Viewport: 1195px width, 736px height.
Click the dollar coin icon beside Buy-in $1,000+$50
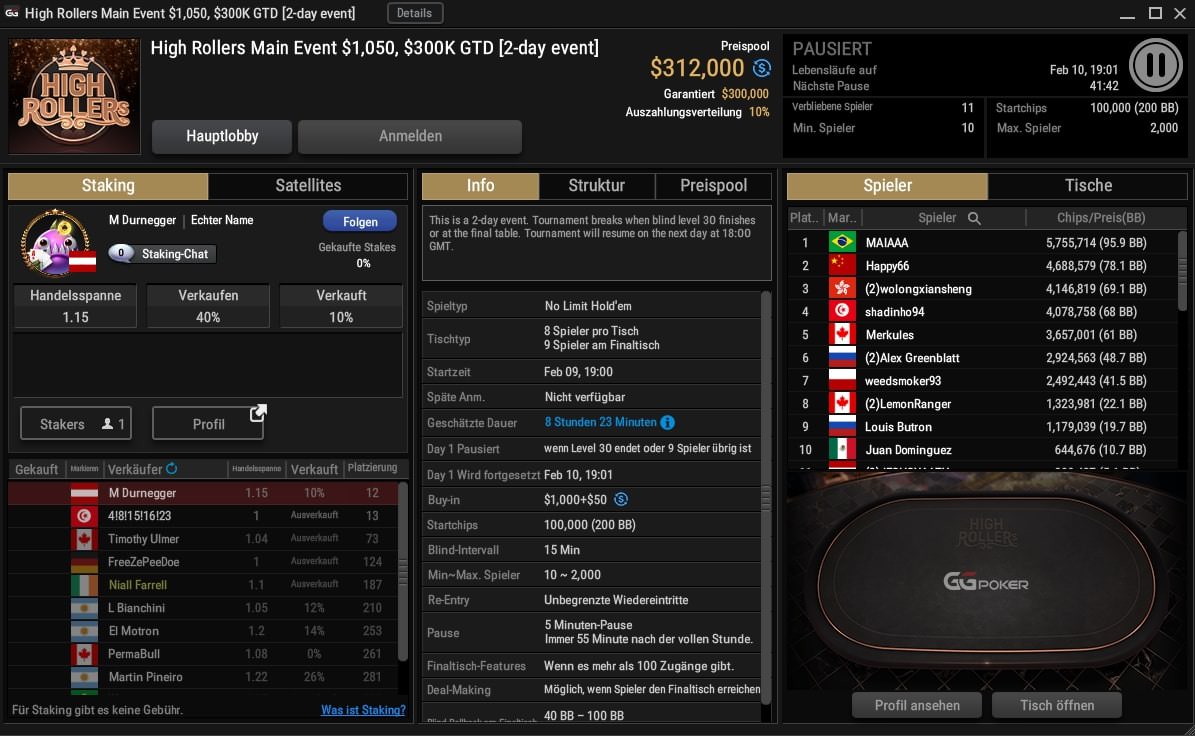click(x=621, y=499)
